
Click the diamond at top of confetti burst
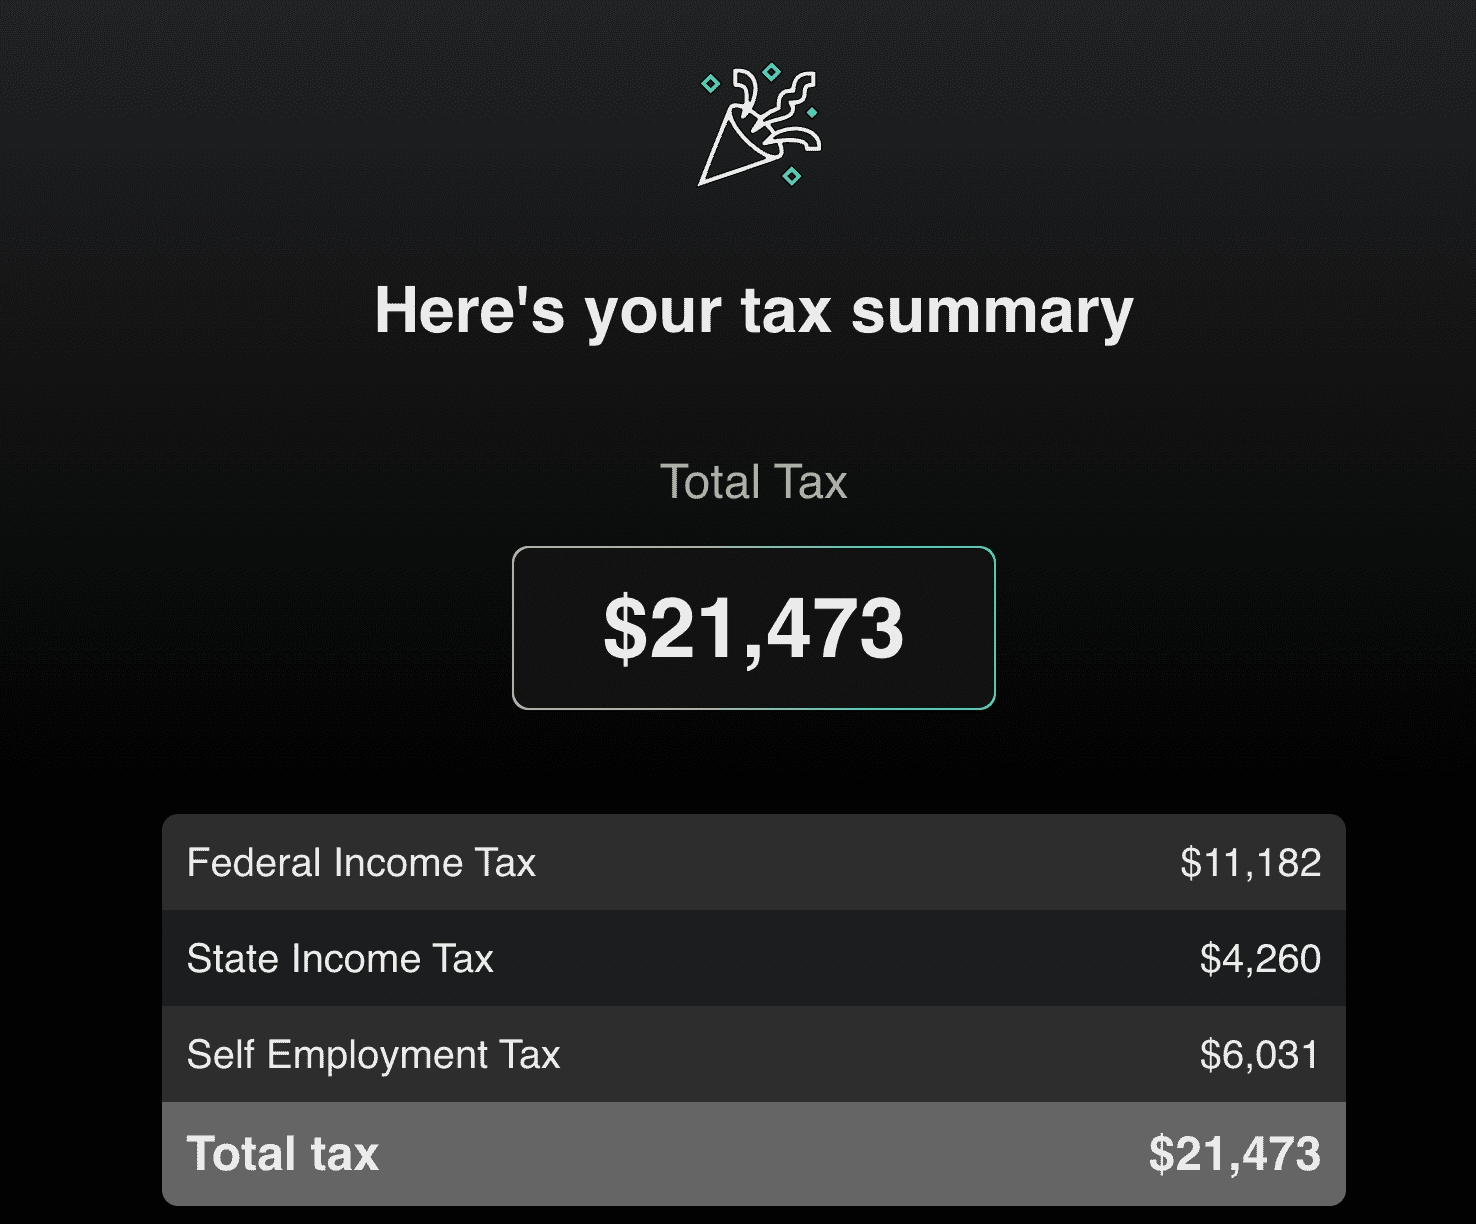pyautogui.click(x=771, y=70)
